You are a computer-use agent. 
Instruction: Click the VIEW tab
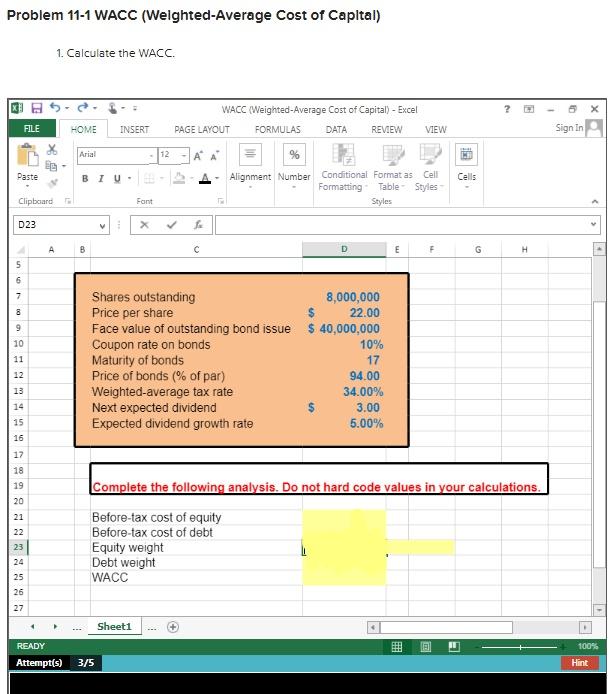pyautogui.click(x=435, y=130)
